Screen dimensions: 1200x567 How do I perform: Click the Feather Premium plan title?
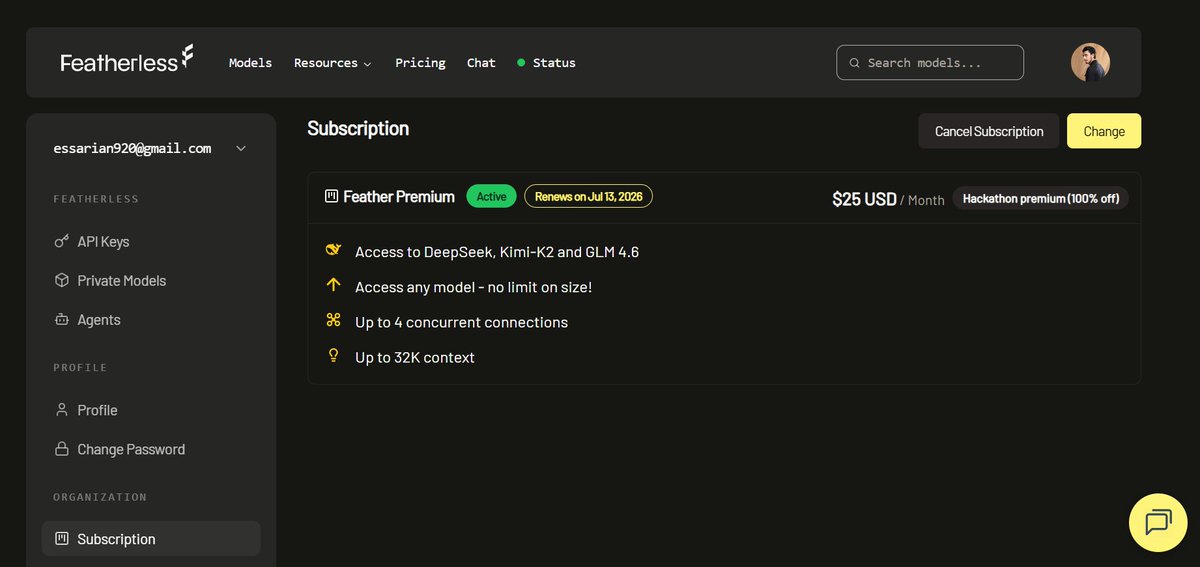(399, 197)
